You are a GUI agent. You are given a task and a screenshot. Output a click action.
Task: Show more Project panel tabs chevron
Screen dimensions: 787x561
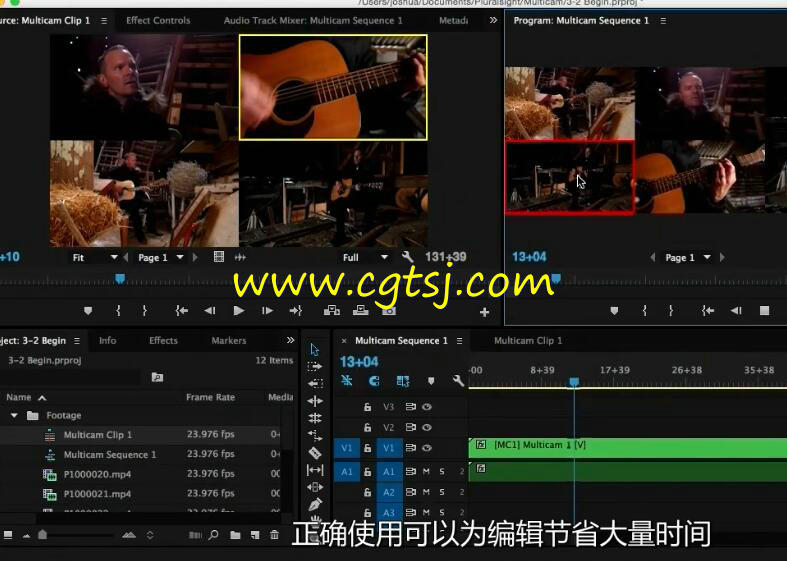[x=290, y=340]
